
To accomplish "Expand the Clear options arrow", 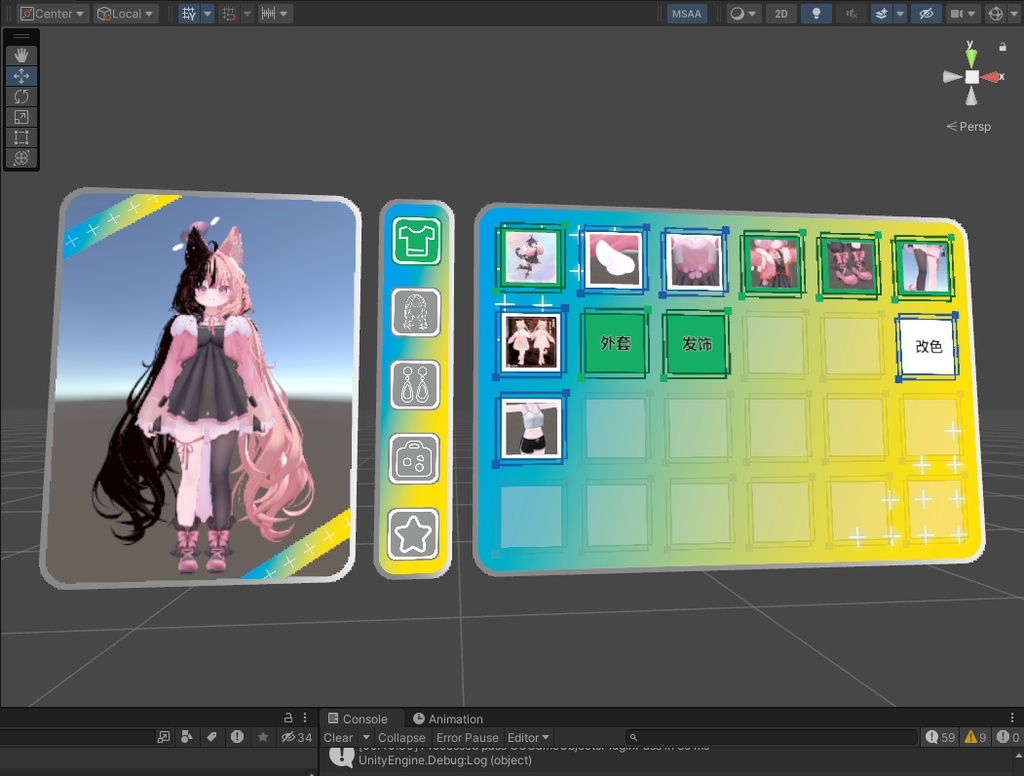I will click(x=366, y=737).
